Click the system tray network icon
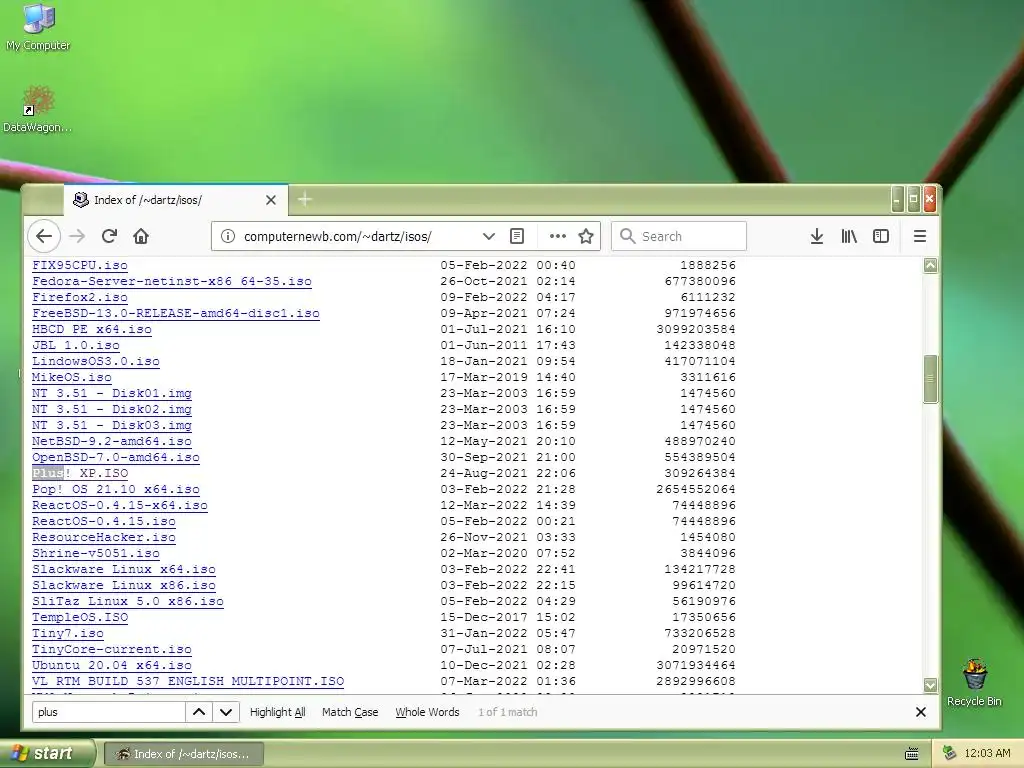 pyautogui.click(x=949, y=753)
